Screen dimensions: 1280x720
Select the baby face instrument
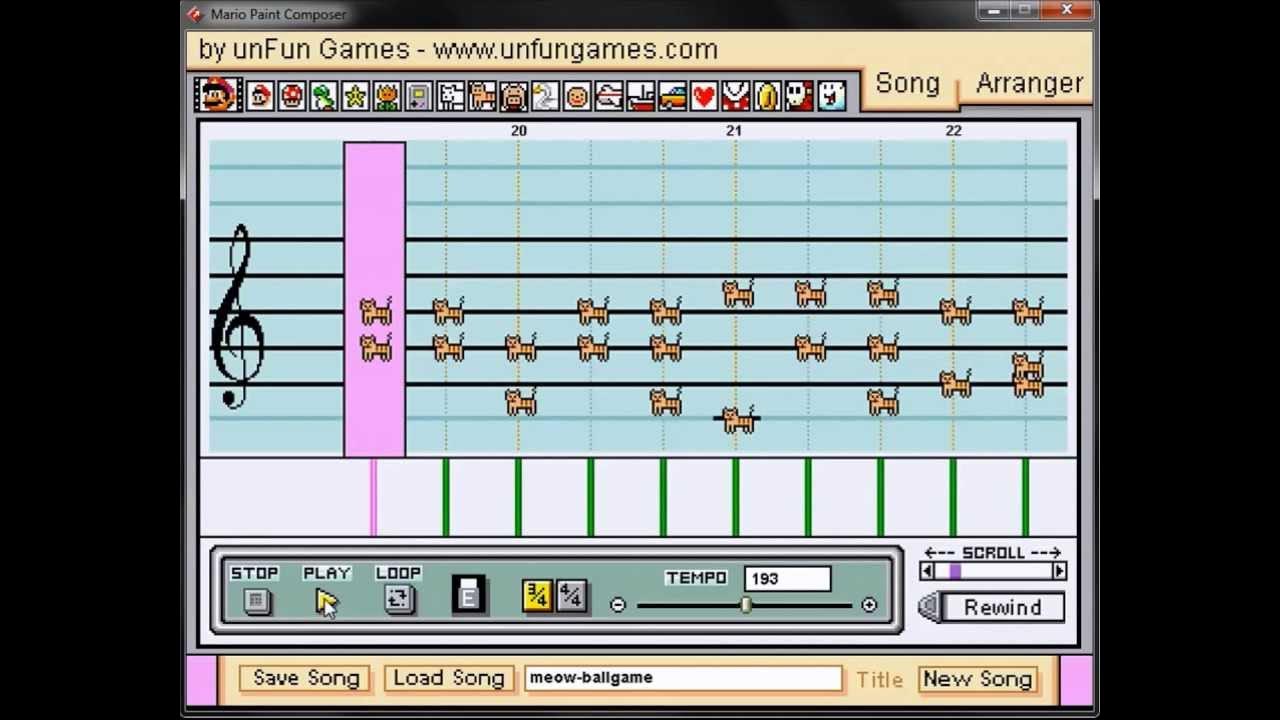[x=577, y=96]
